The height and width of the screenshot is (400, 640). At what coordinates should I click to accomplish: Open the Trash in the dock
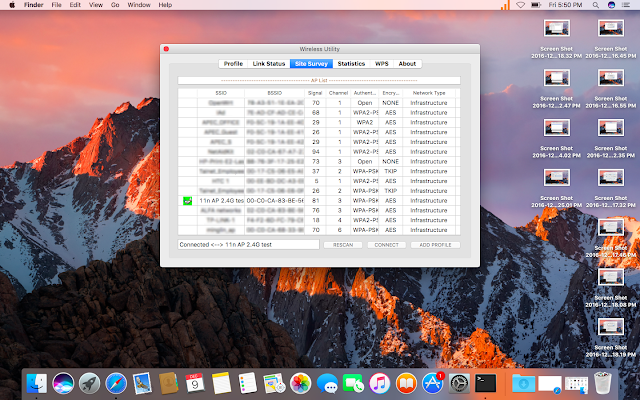[603, 382]
